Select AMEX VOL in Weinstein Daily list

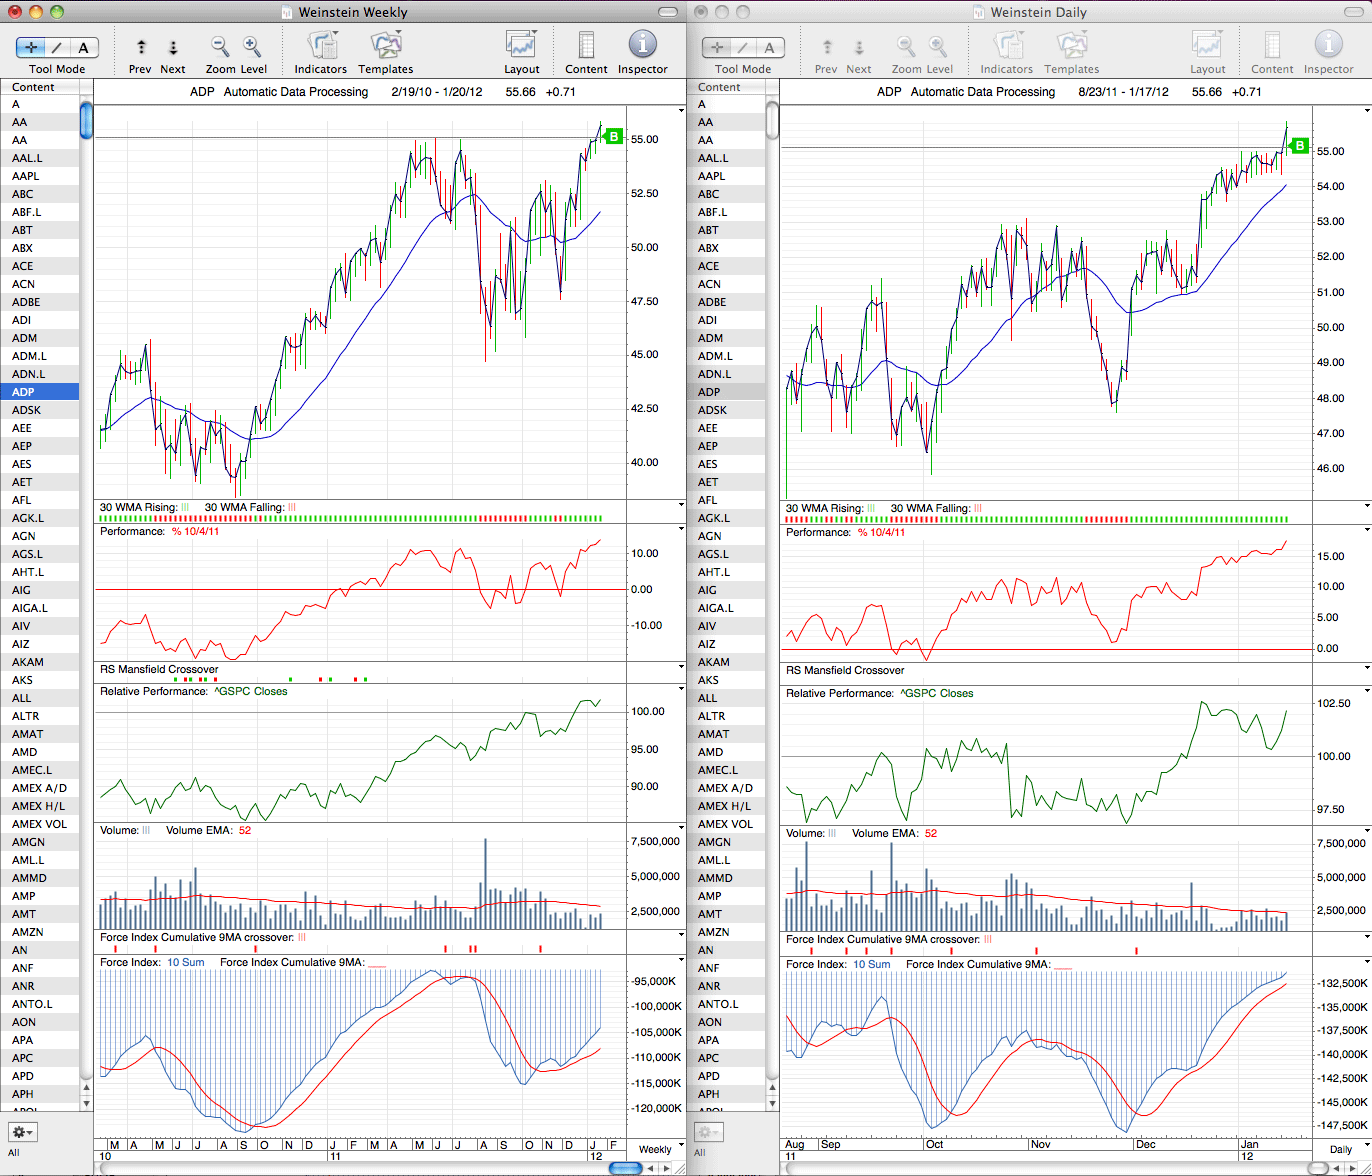(726, 824)
